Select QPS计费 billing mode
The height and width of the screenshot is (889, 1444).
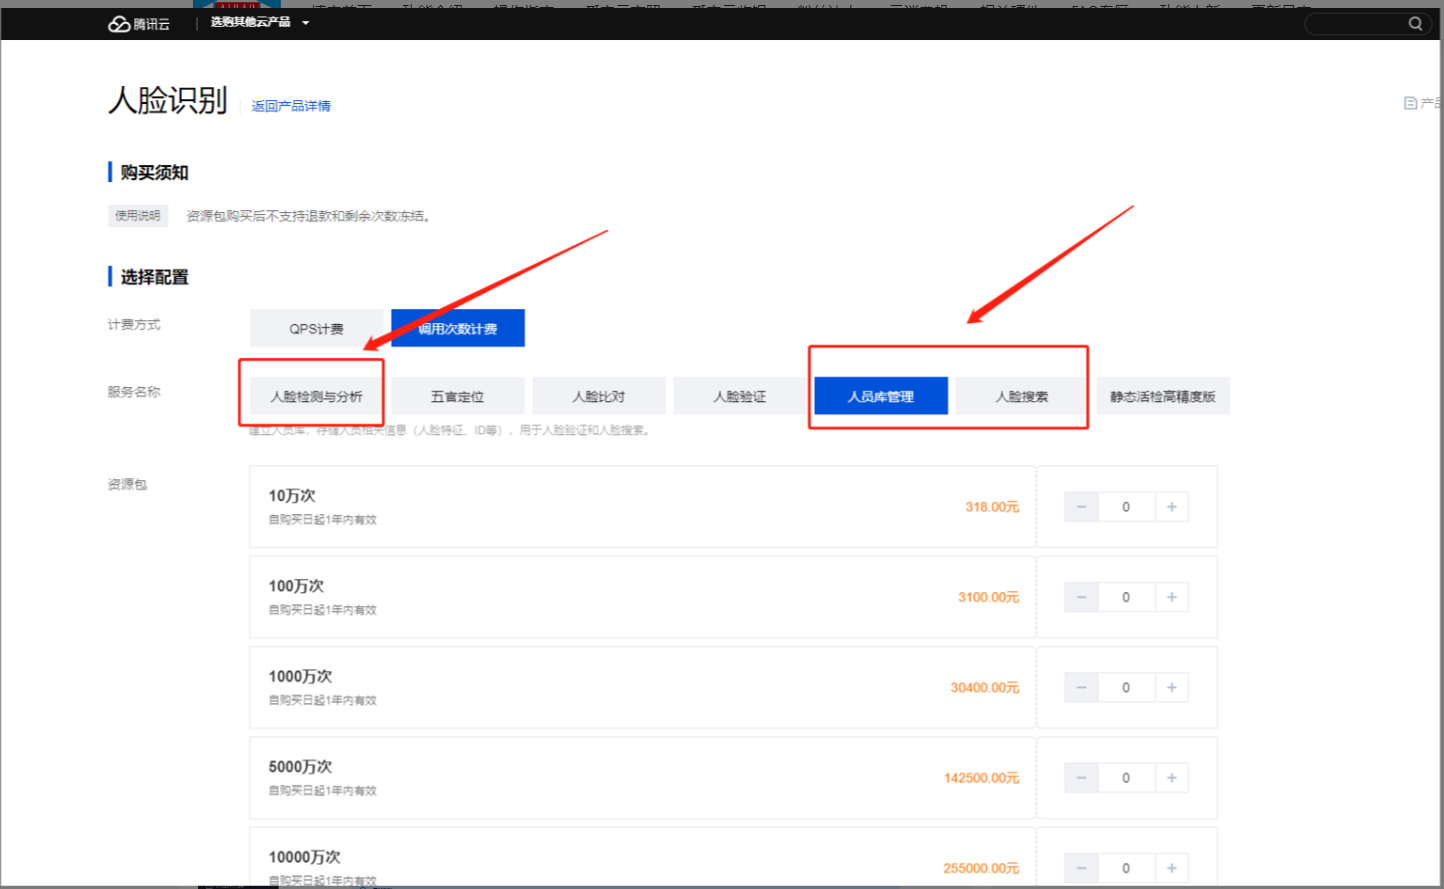point(316,328)
